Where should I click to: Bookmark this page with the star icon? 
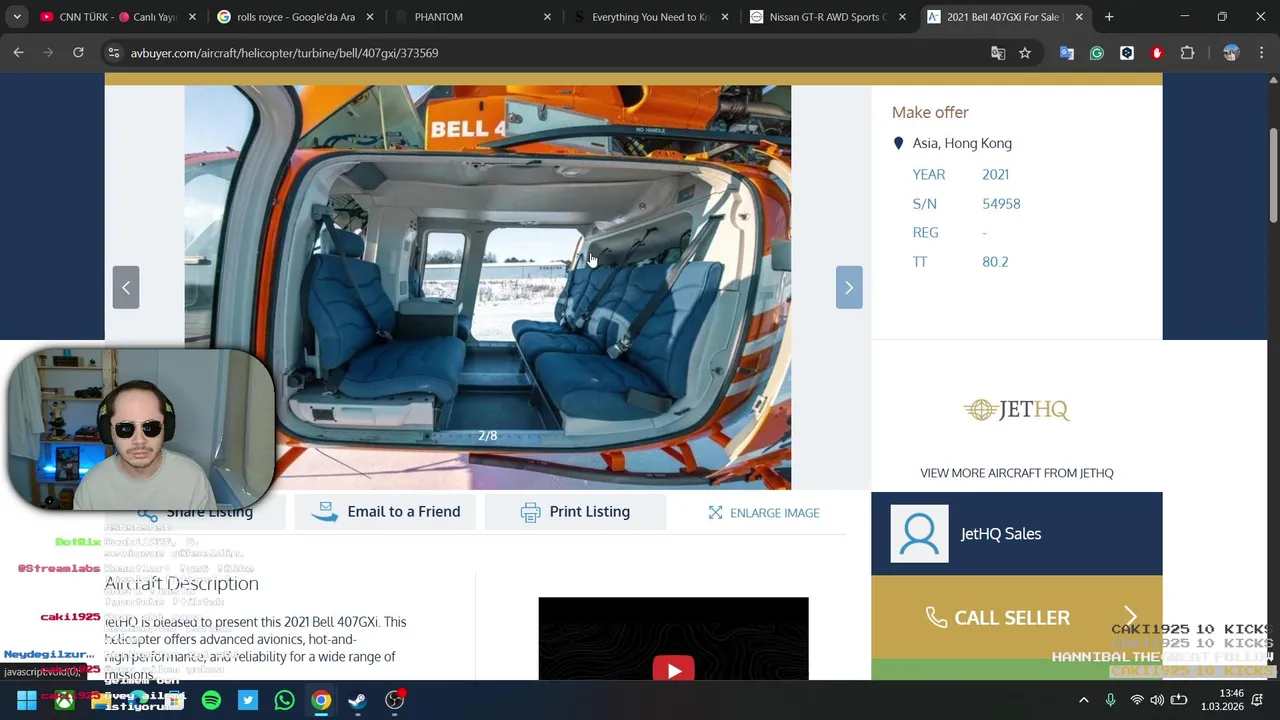point(1025,53)
